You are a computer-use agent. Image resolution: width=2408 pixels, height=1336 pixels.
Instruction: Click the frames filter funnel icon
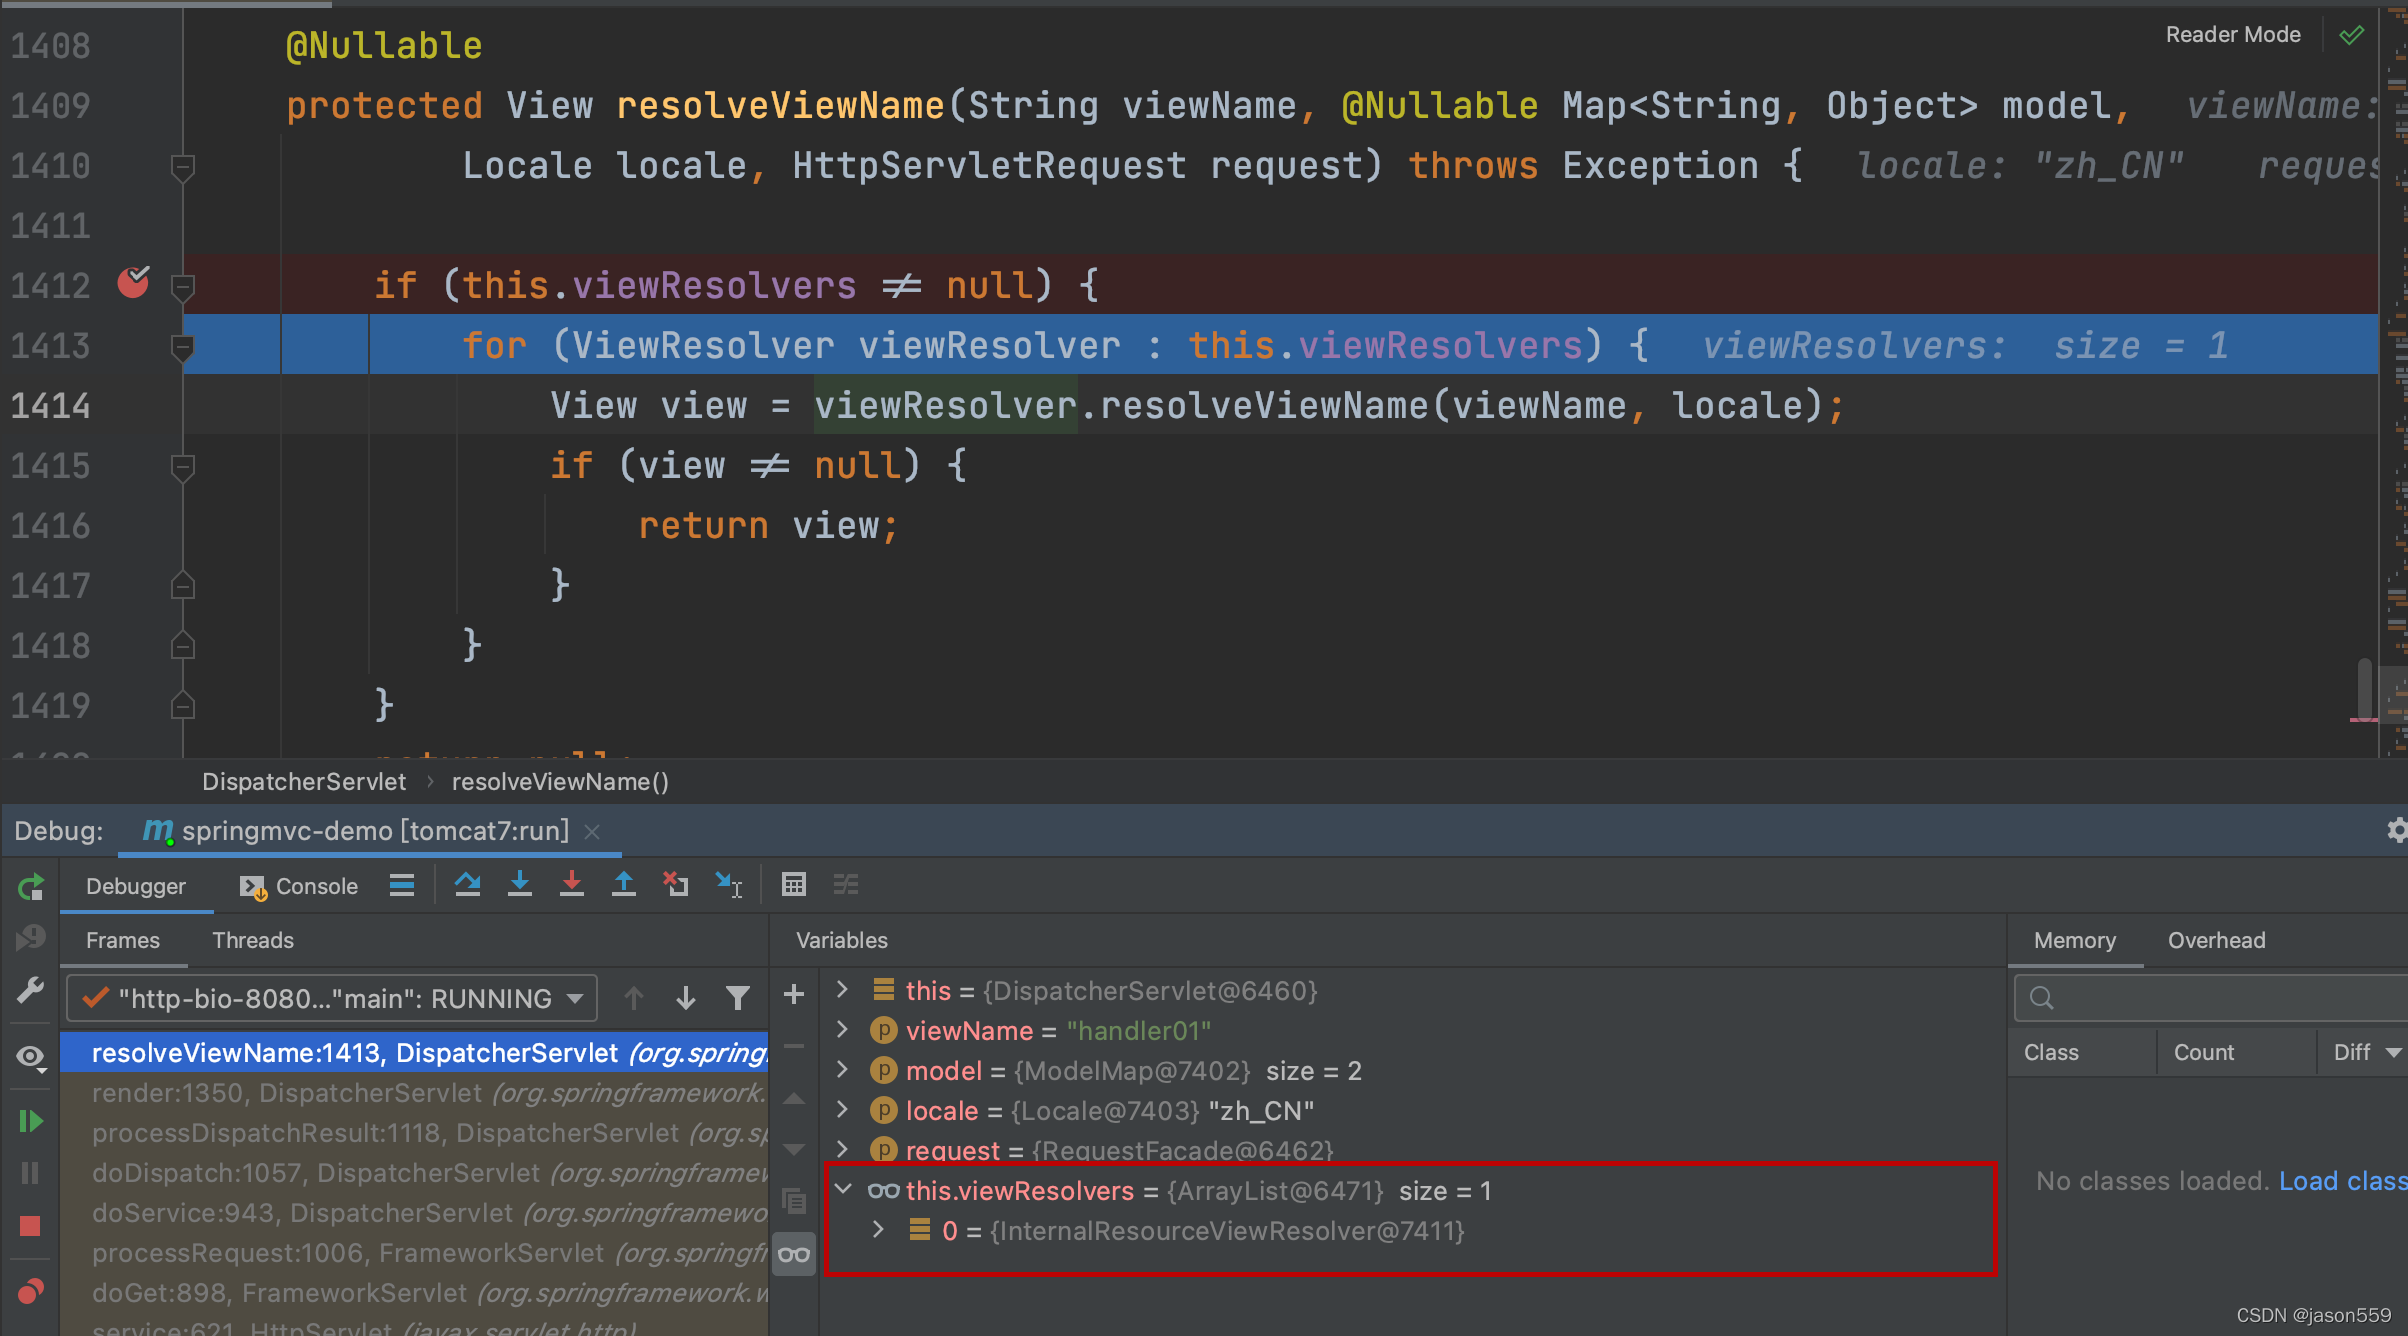coord(738,998)
